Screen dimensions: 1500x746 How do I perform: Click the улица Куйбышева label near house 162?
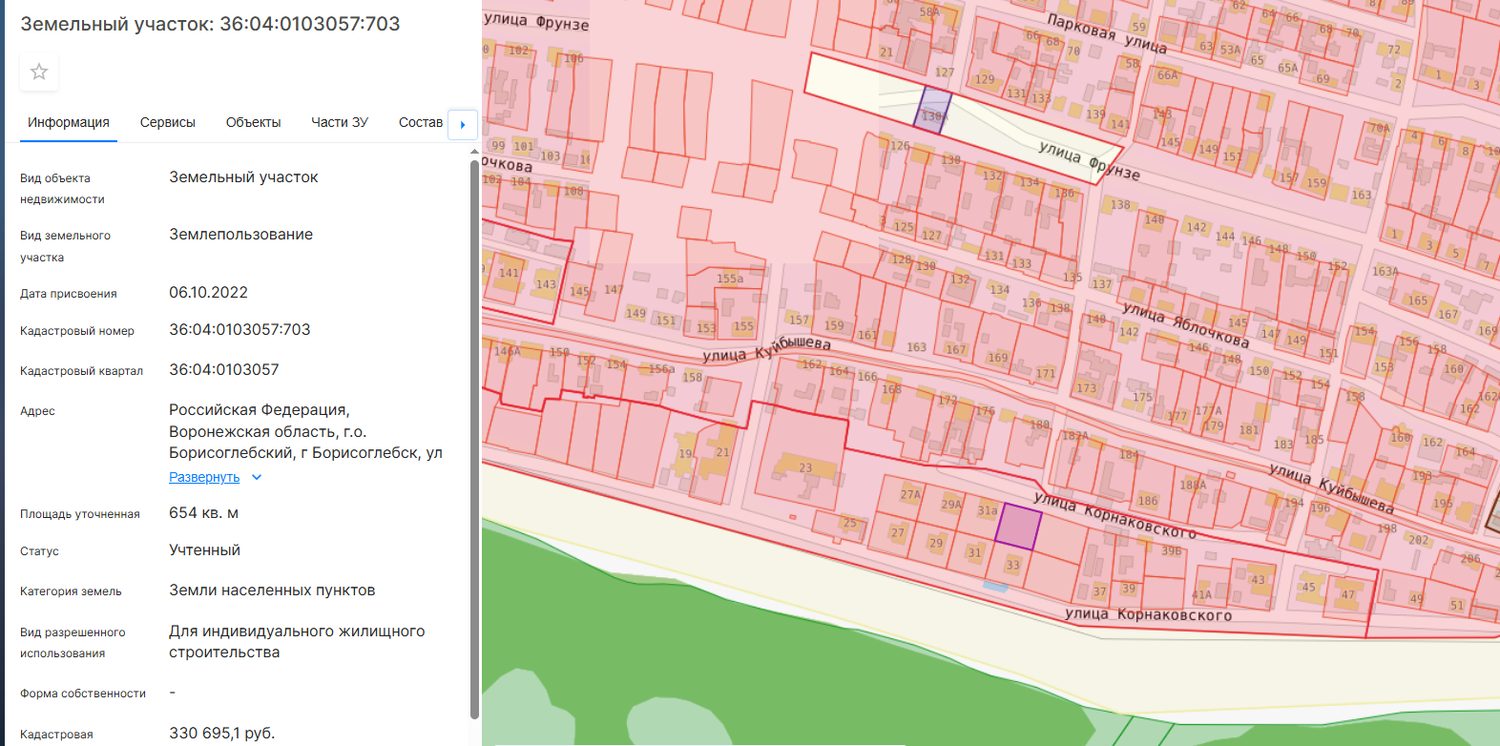(x=767, y=349)
